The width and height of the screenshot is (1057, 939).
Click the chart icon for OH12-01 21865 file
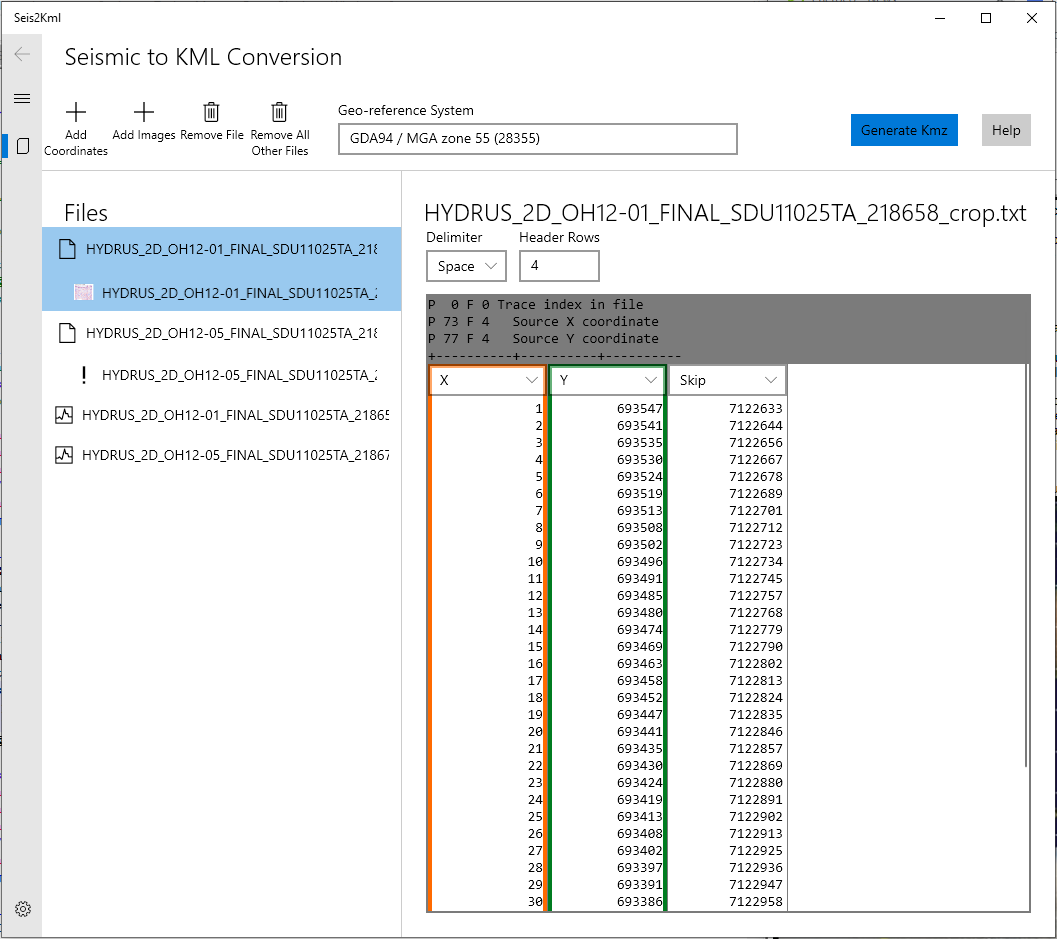click(64, 415)
